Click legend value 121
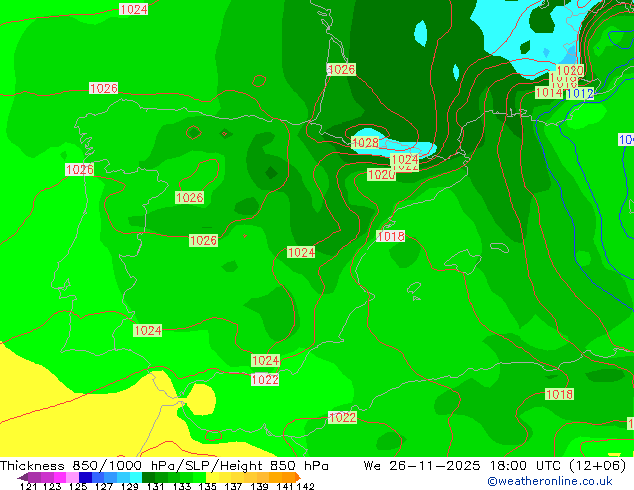This screenshot has height=490, width=634. (28, 486)
